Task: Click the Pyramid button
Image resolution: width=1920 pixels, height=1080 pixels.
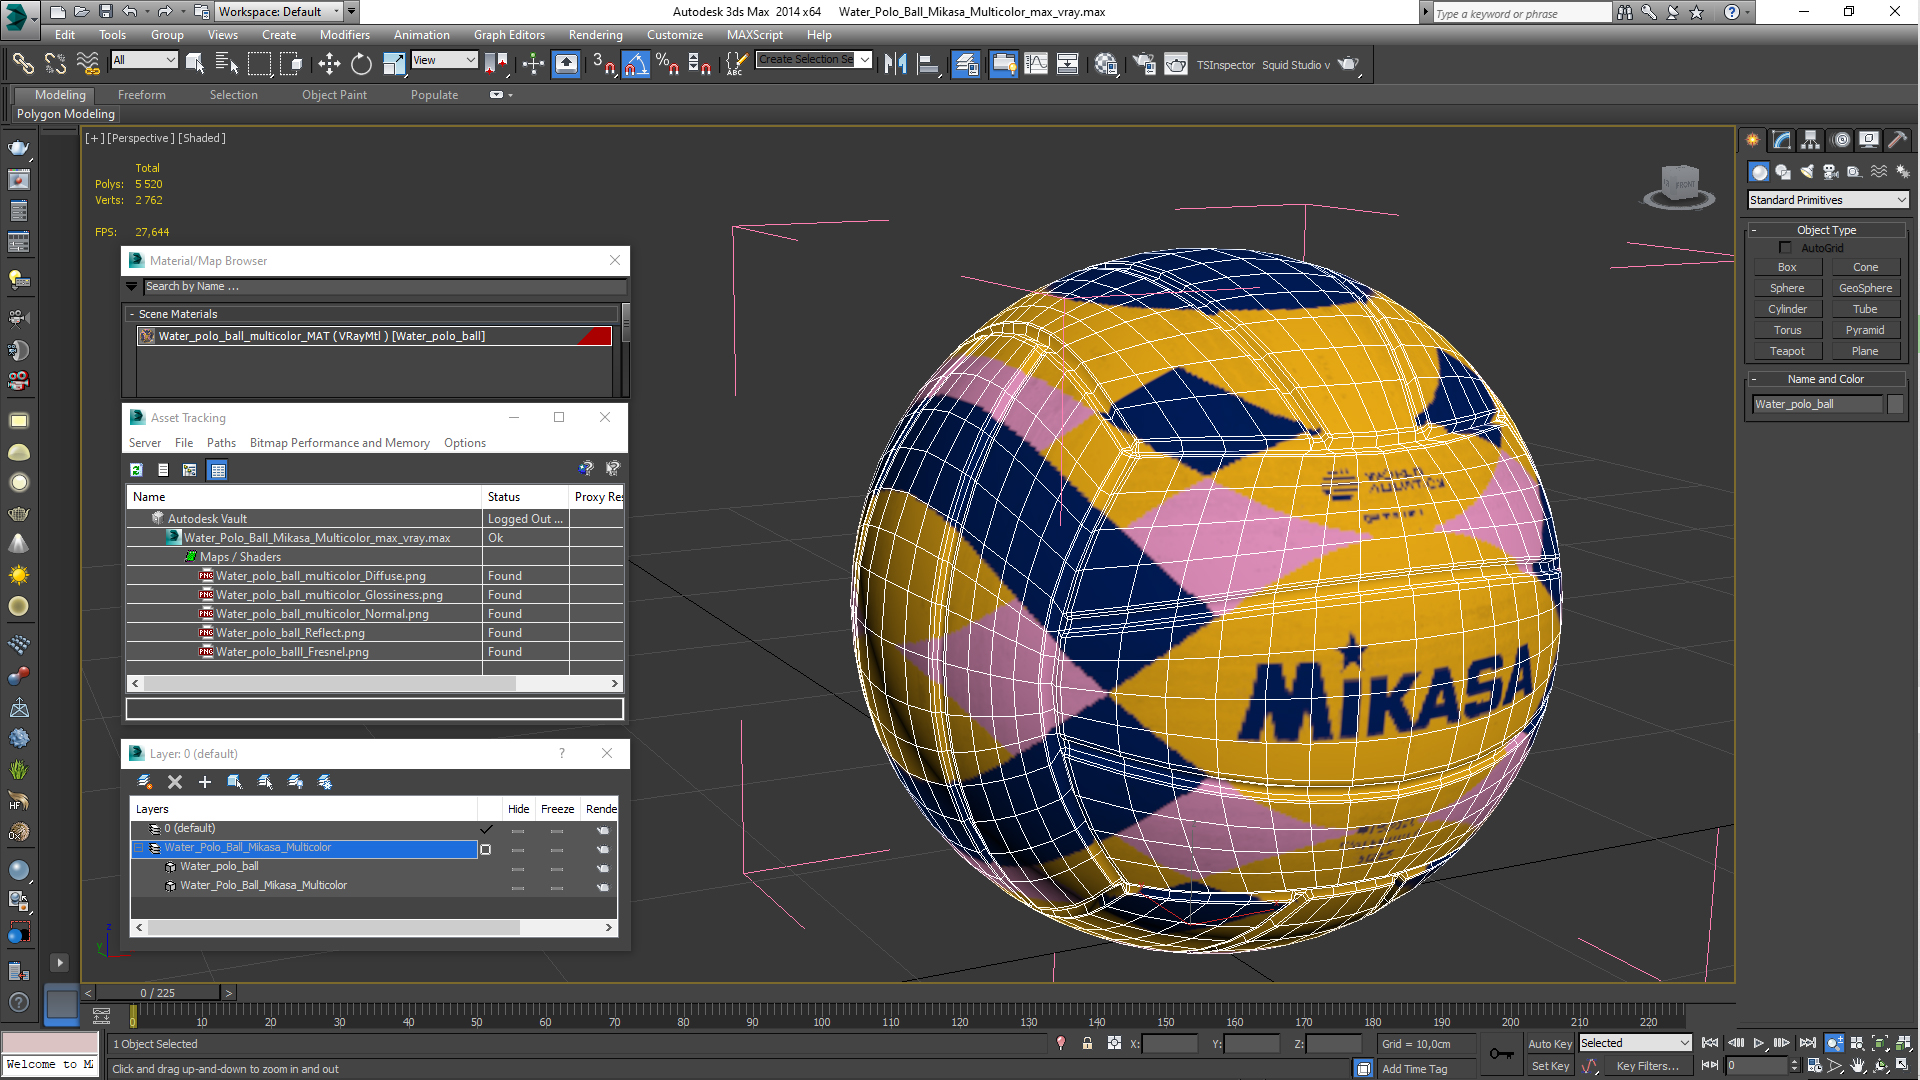Action: [1865, 330]
